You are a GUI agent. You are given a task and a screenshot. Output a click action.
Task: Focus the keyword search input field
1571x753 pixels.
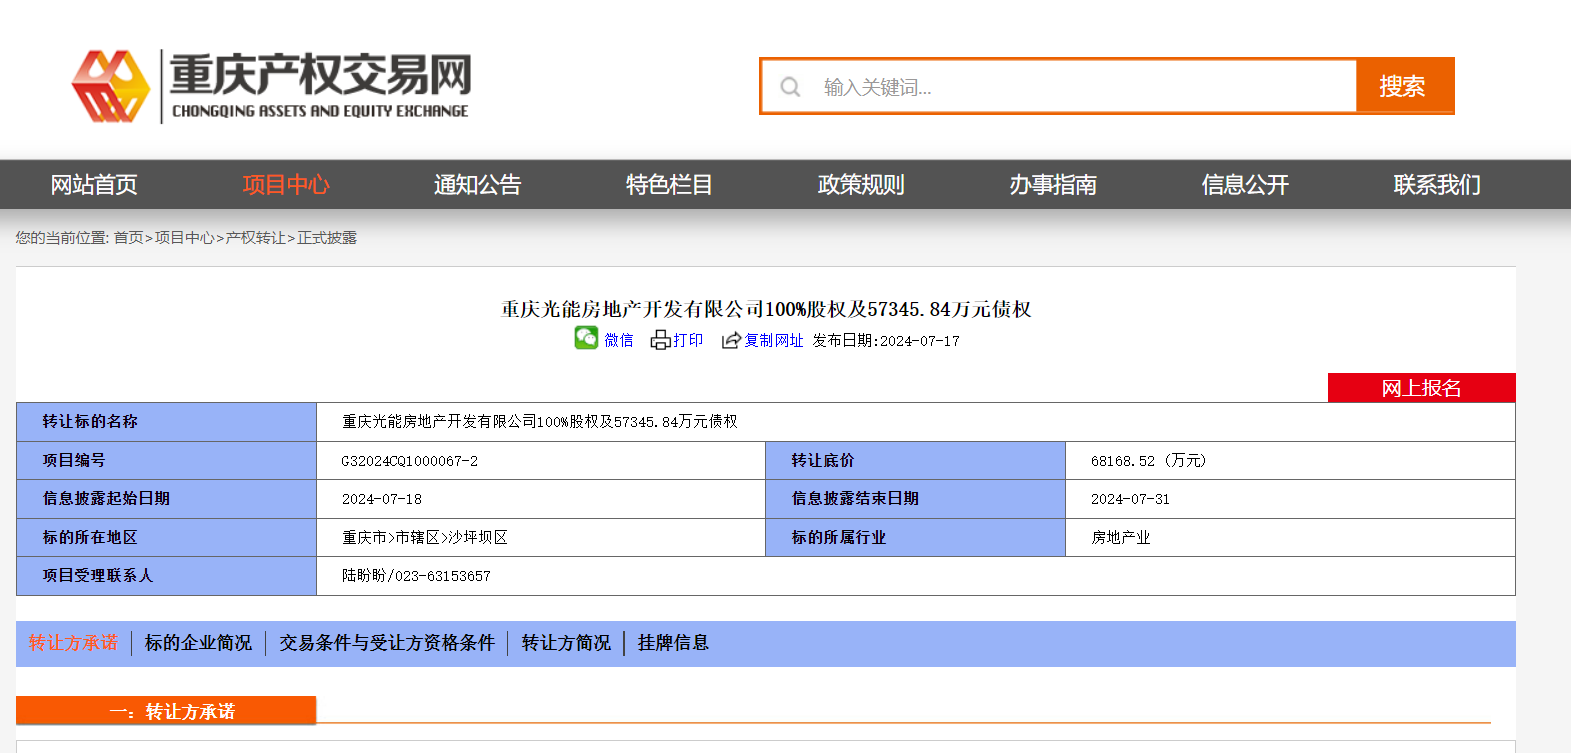1059,87
